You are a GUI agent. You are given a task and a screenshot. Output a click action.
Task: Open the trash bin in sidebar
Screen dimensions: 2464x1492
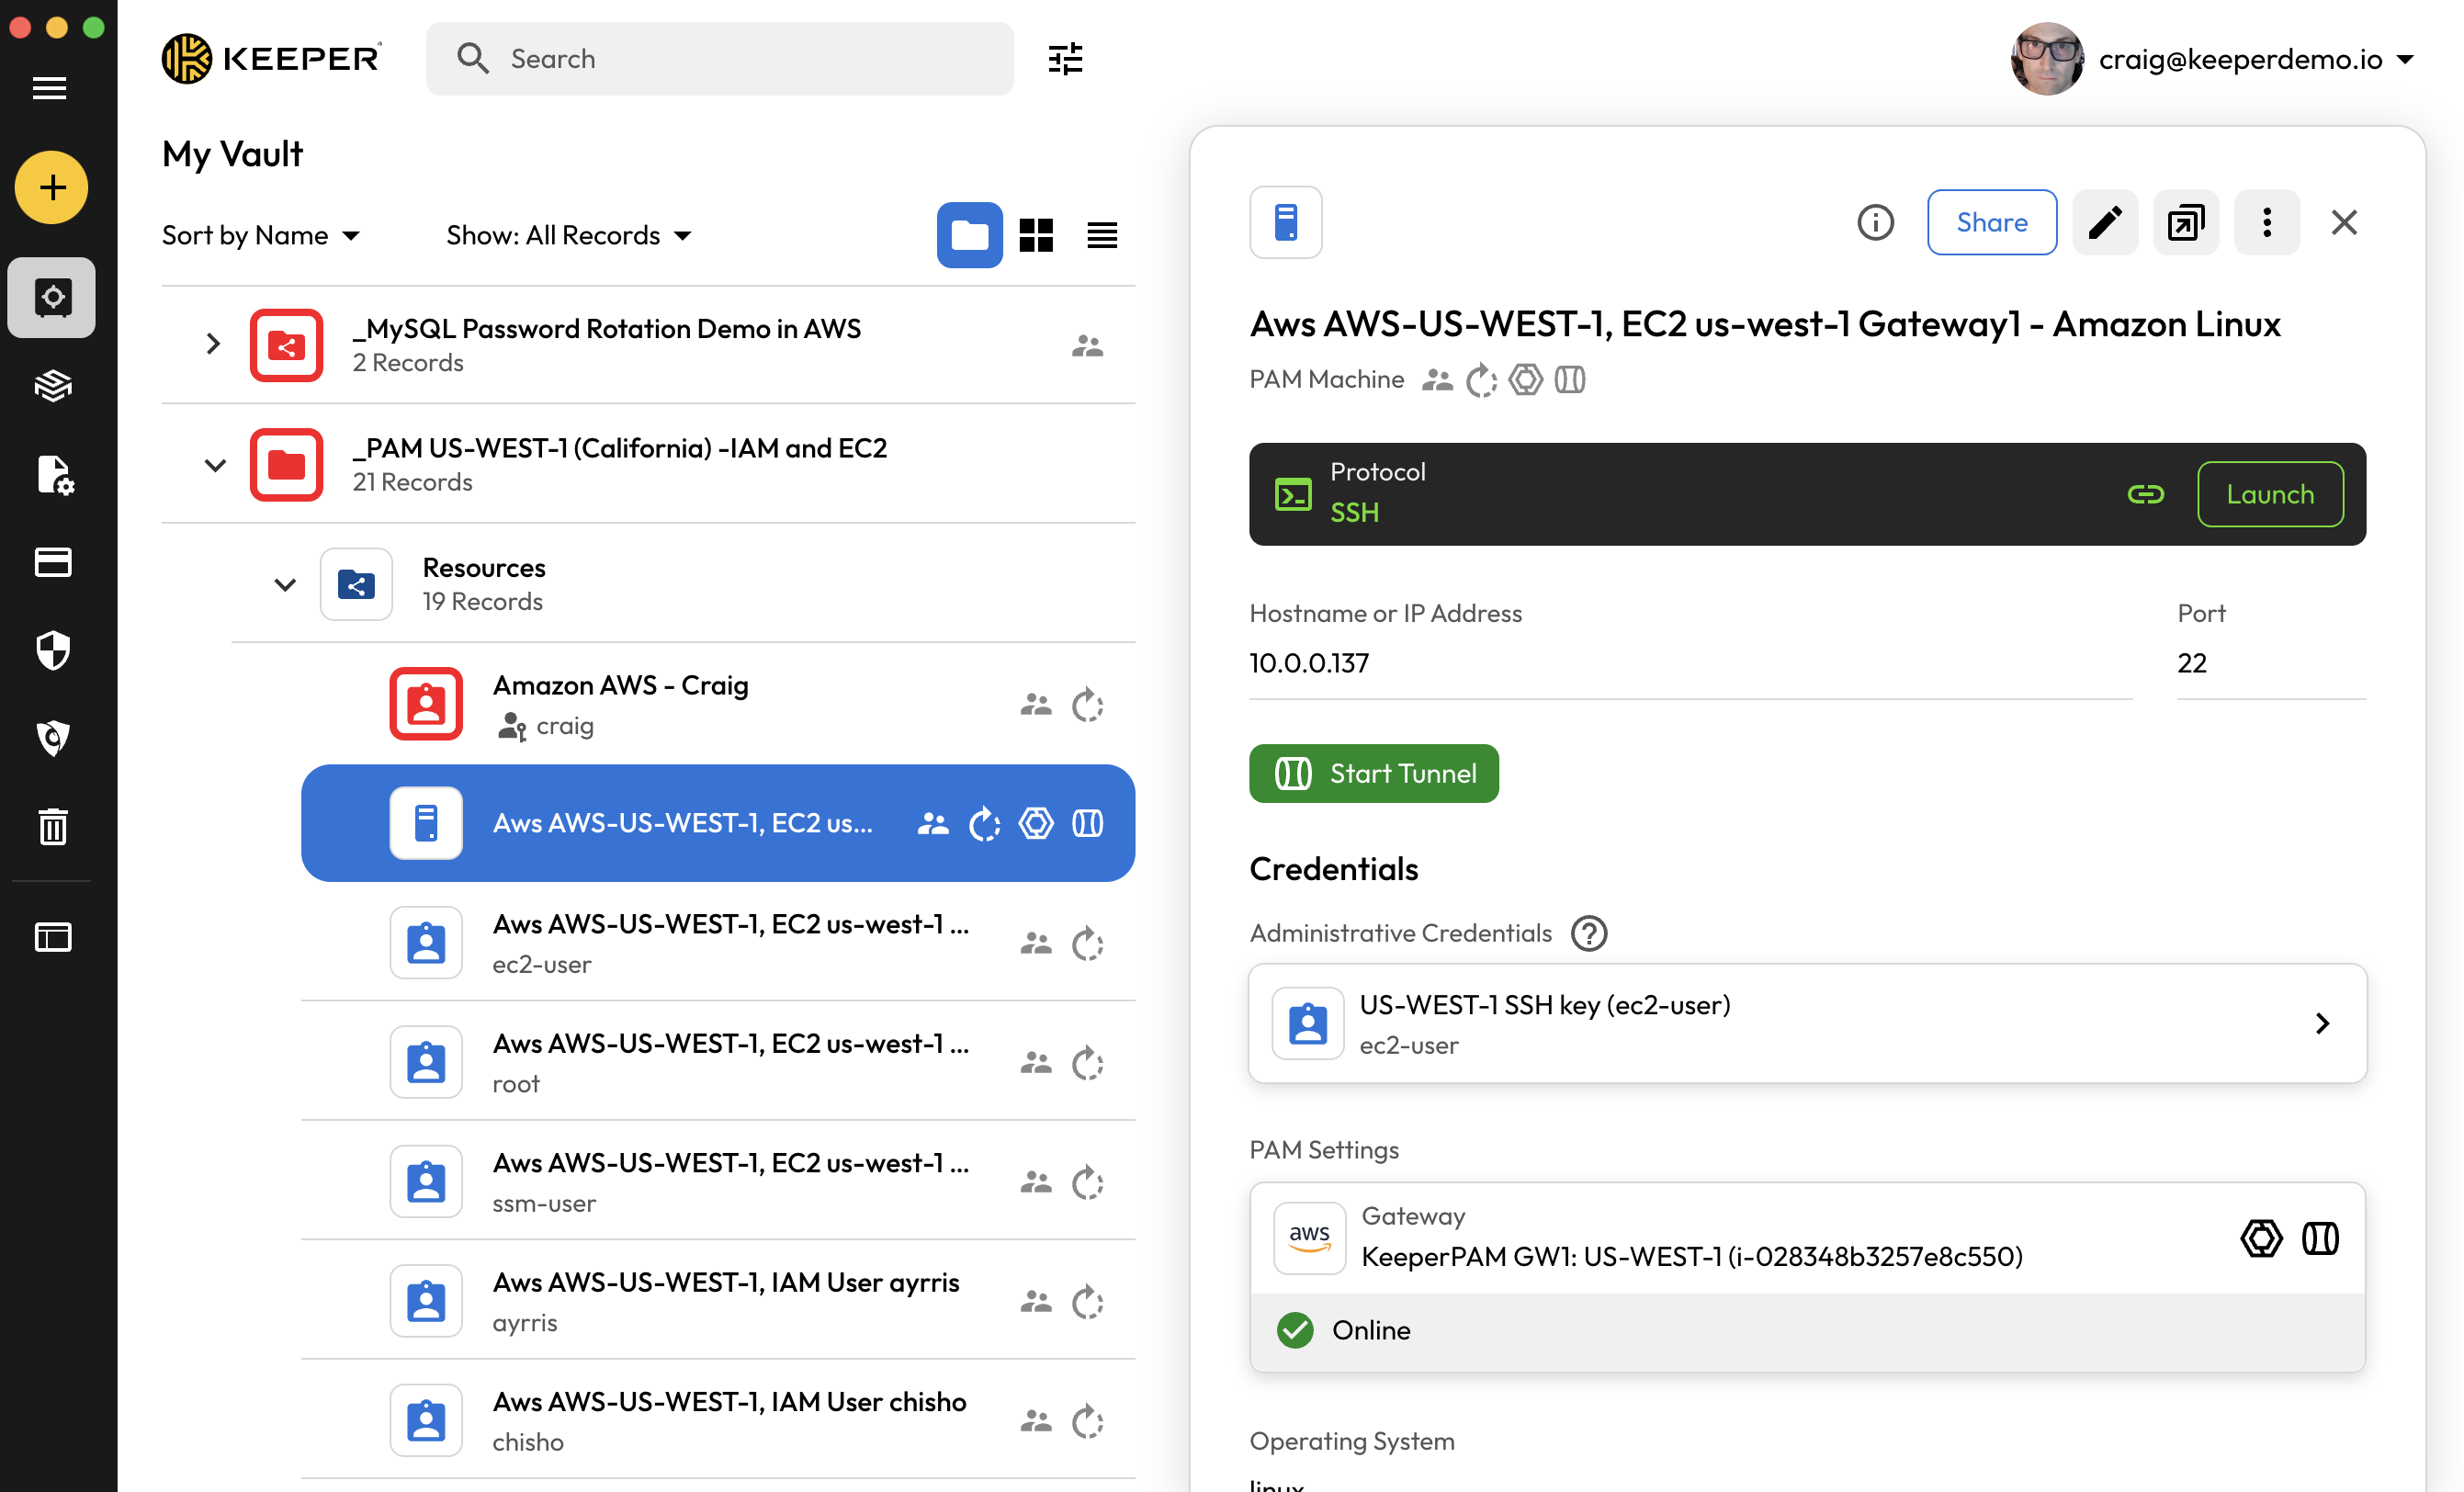point(52,826)
